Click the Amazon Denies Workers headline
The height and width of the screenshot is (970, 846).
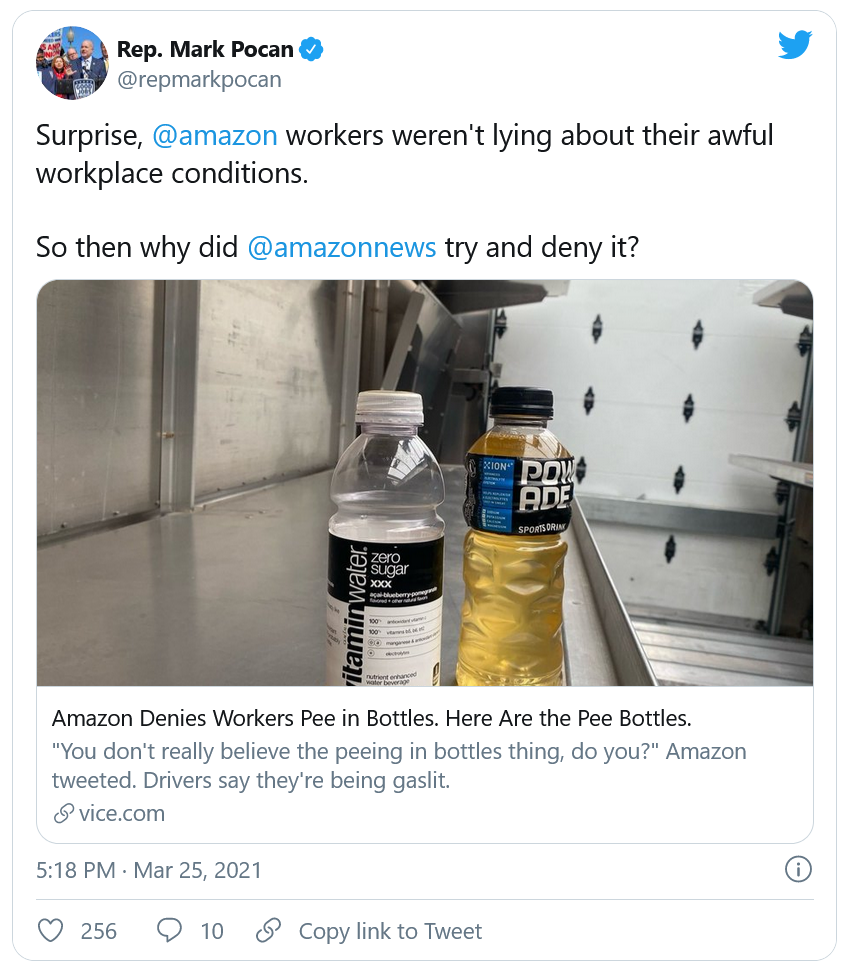372,718
